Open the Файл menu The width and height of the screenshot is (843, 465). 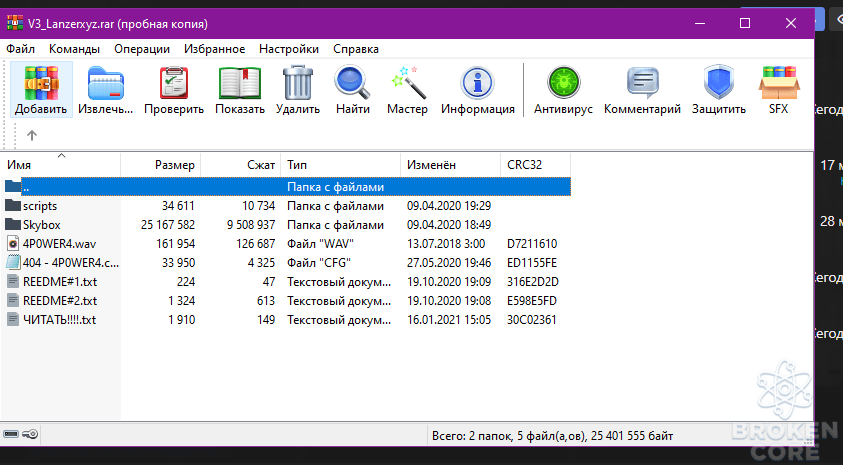[x=20, y=49]
